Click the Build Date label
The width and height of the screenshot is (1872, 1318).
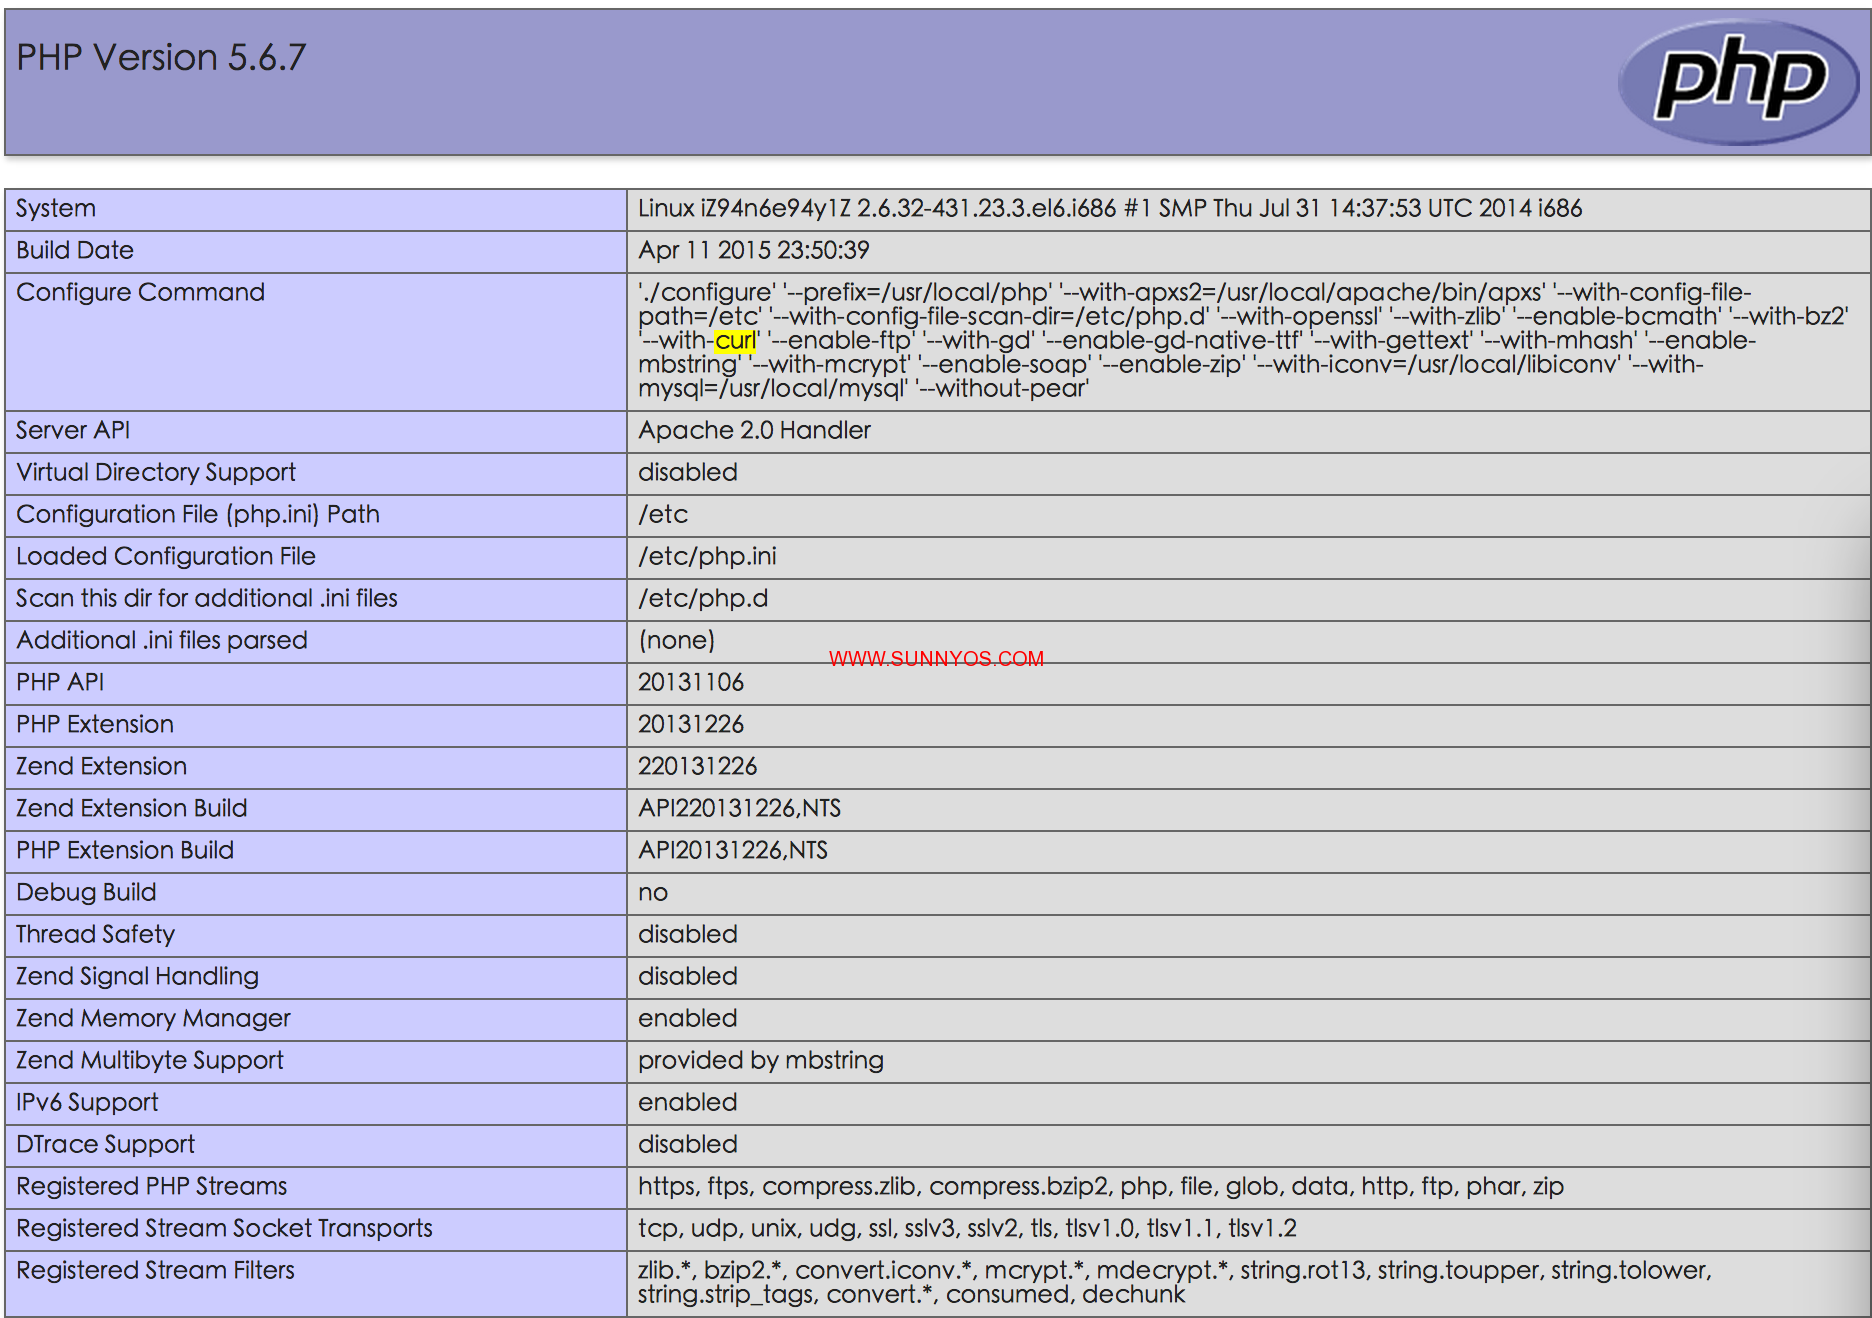(x=75, y=251)
